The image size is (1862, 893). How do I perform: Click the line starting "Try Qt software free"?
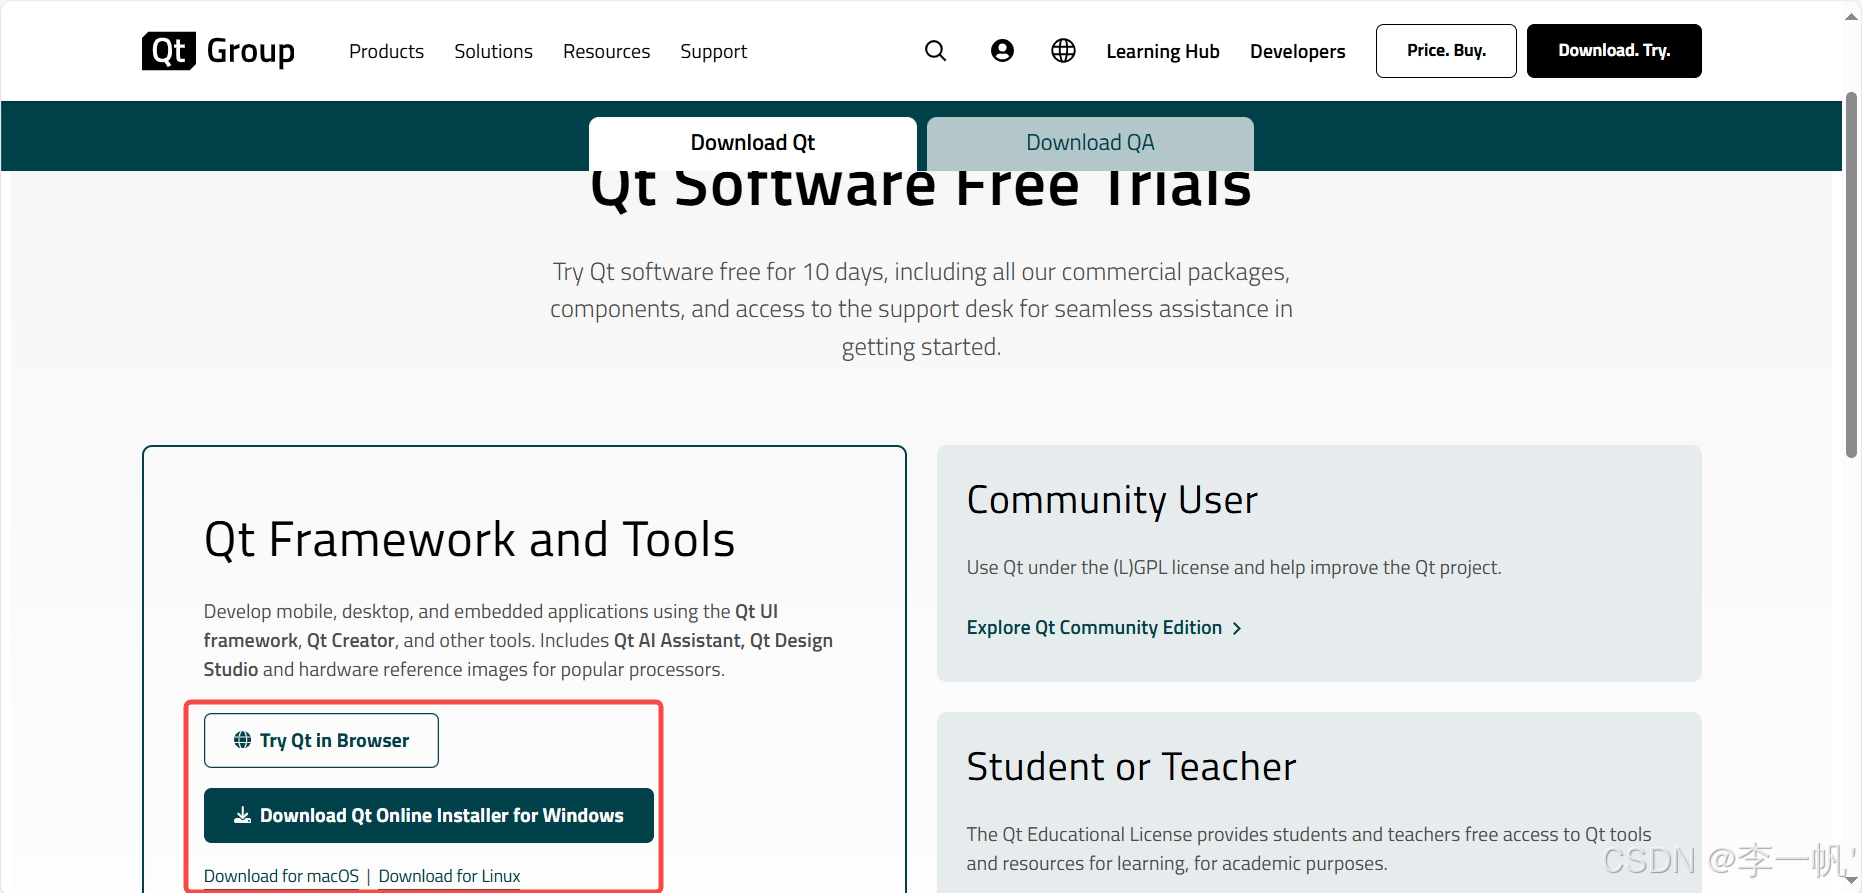coord(921,272)
